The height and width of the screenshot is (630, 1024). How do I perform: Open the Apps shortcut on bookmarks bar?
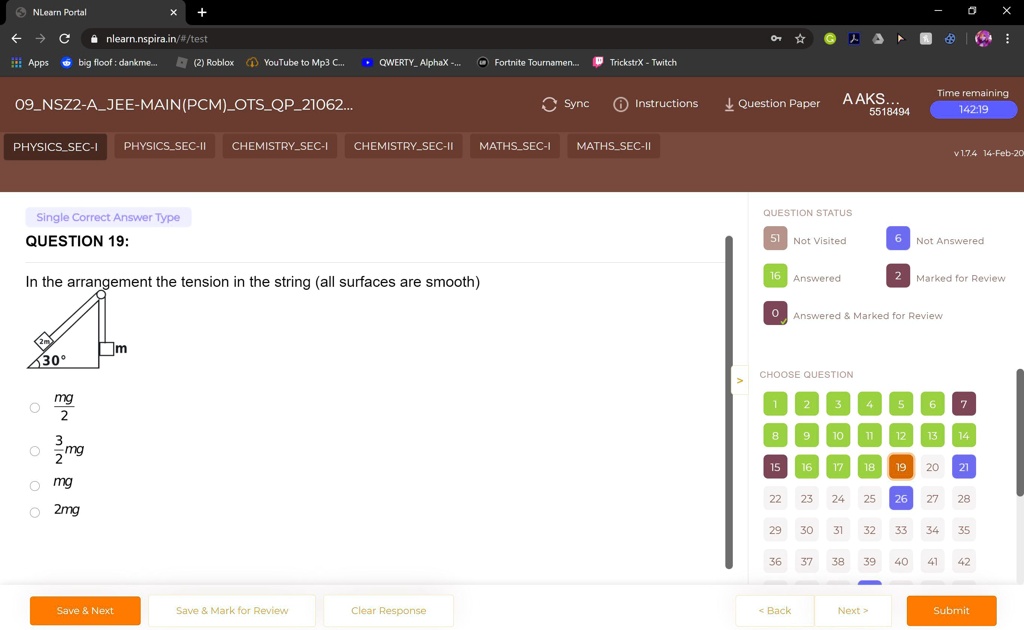30,62
